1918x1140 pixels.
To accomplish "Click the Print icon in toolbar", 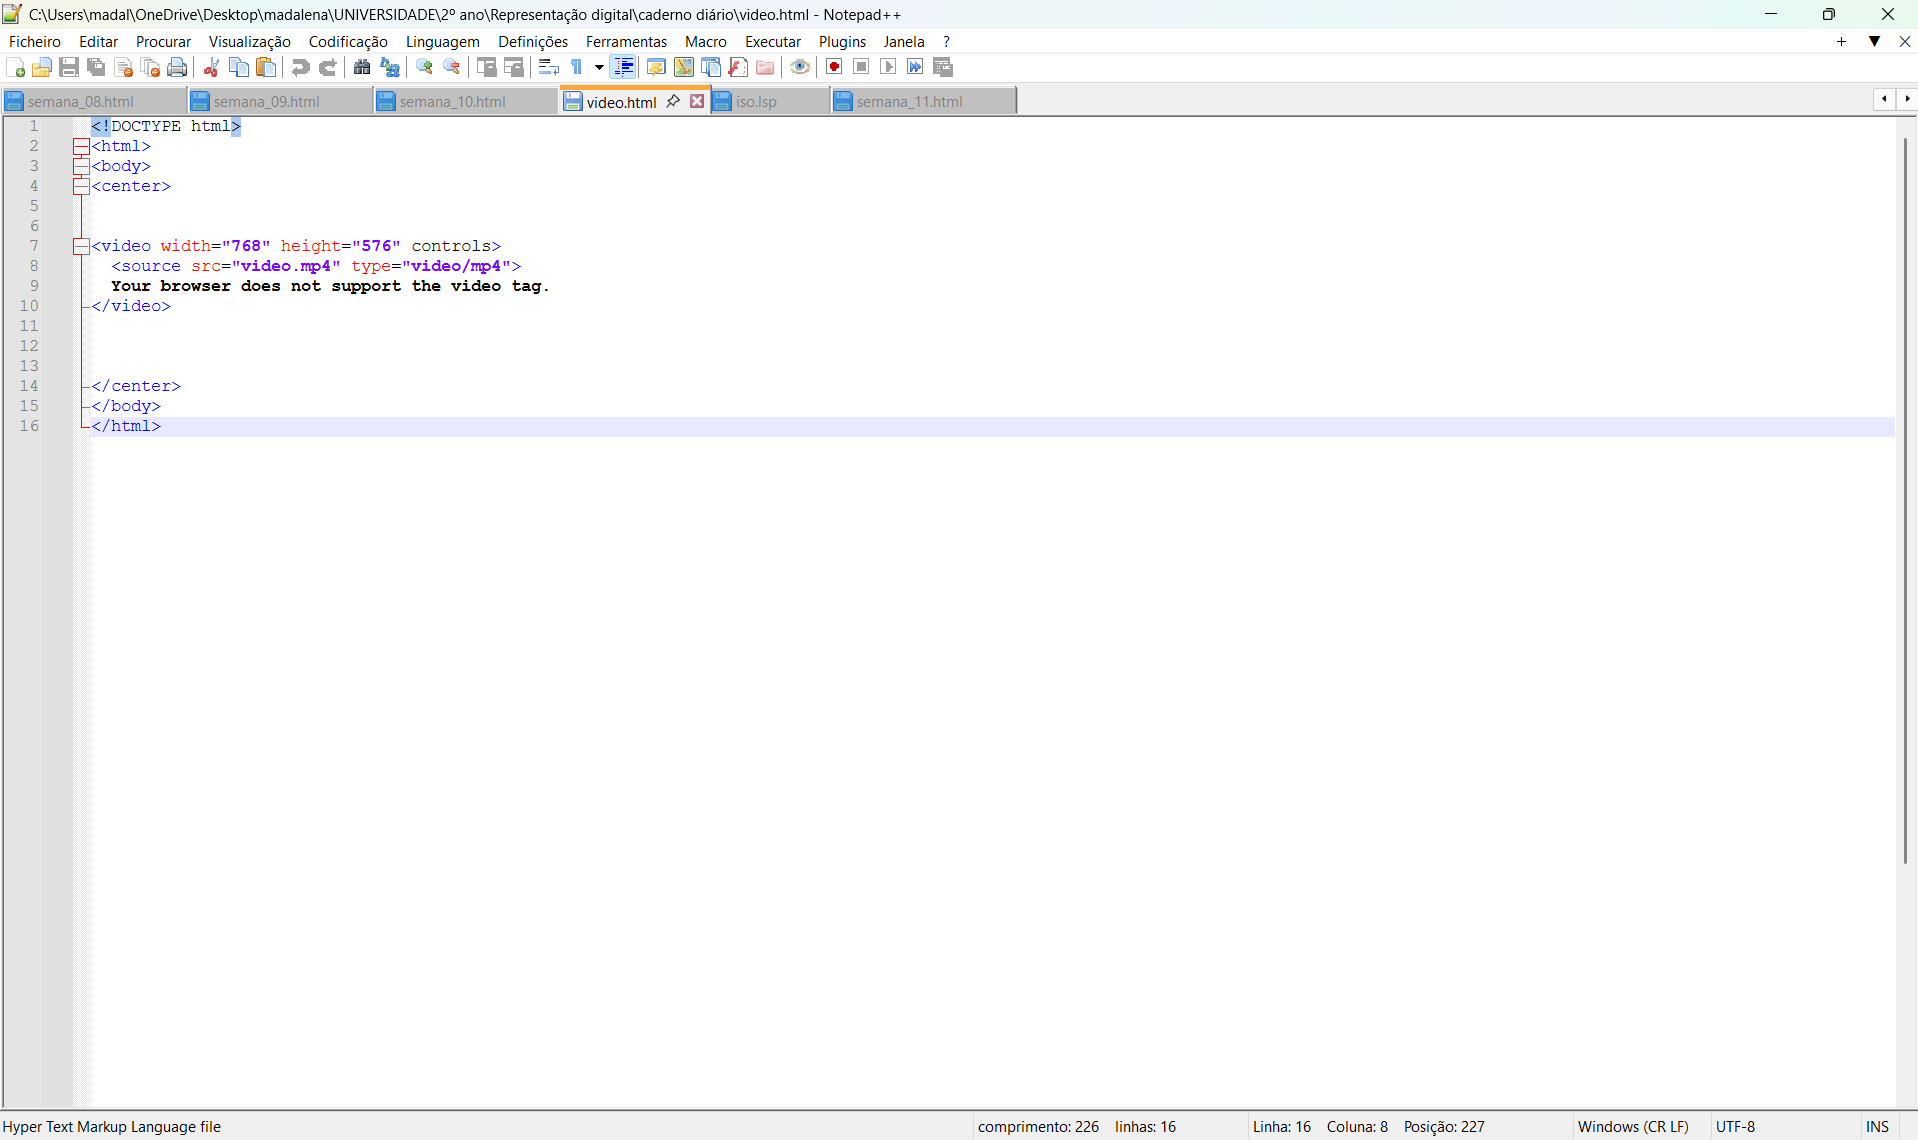I will click(x=177, y=67).
